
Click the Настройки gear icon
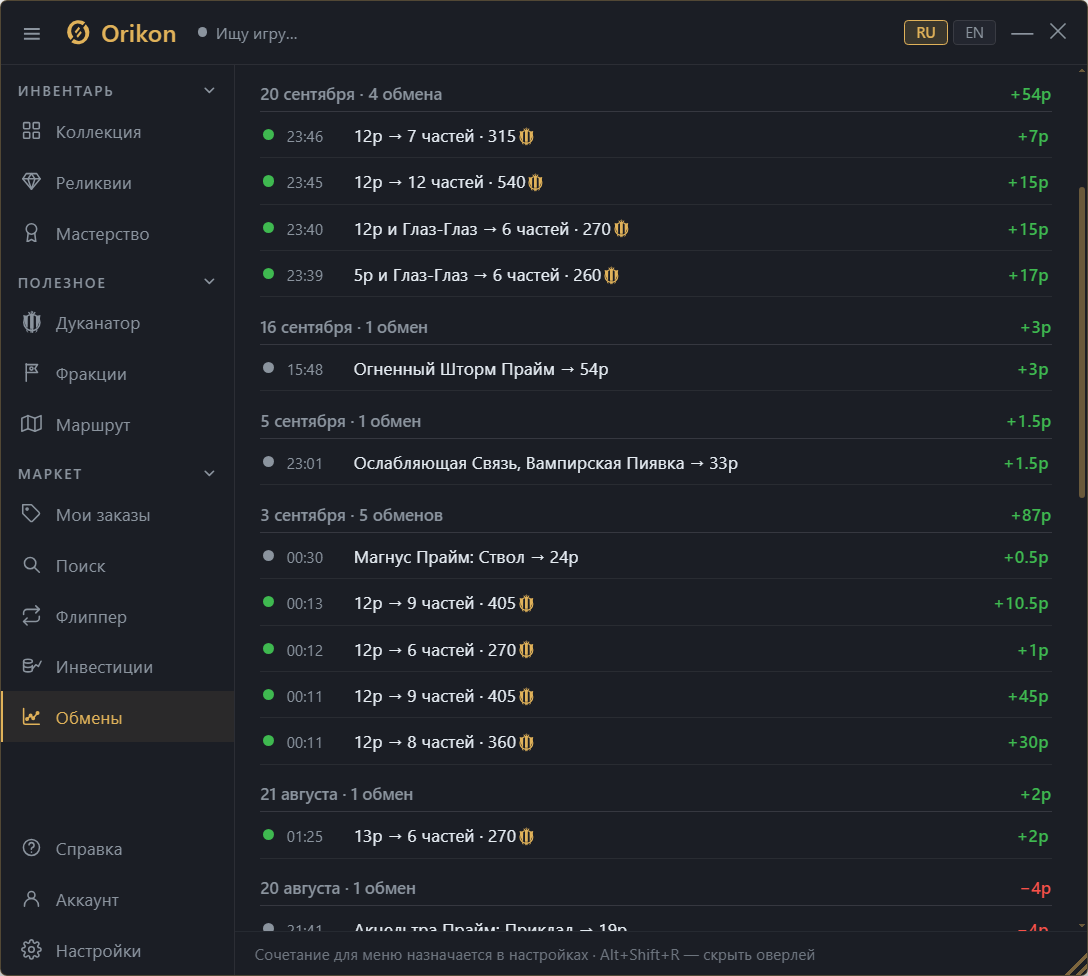pyautogui.click(x=31, y=950)
